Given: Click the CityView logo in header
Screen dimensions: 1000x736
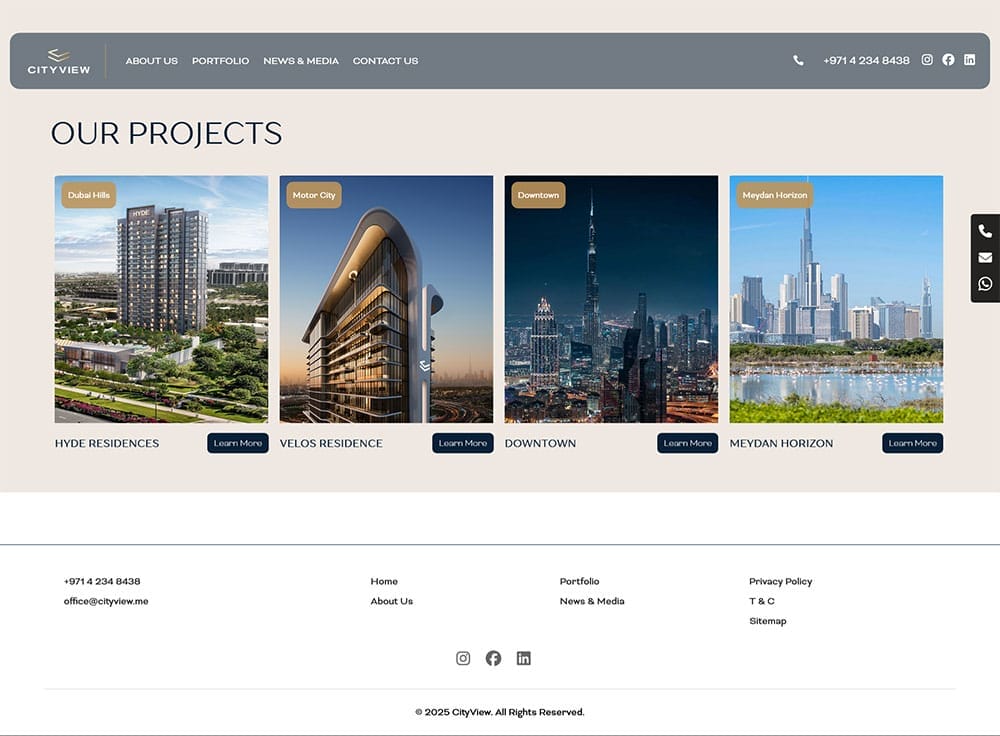Looking at the screenshot, I should click(59, 61).
